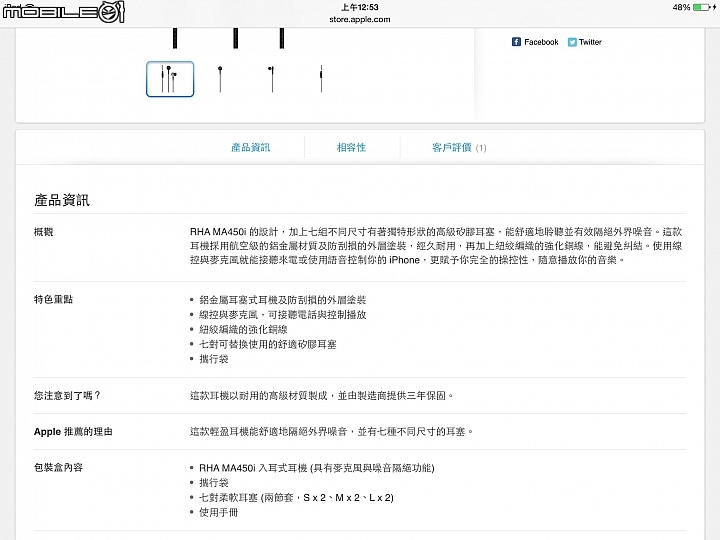Screen dimensions: 720x540
Task: Click the RHA MA450i 入耳式耳機 box item
Action: pyautogui.click(x=317, y=468)
